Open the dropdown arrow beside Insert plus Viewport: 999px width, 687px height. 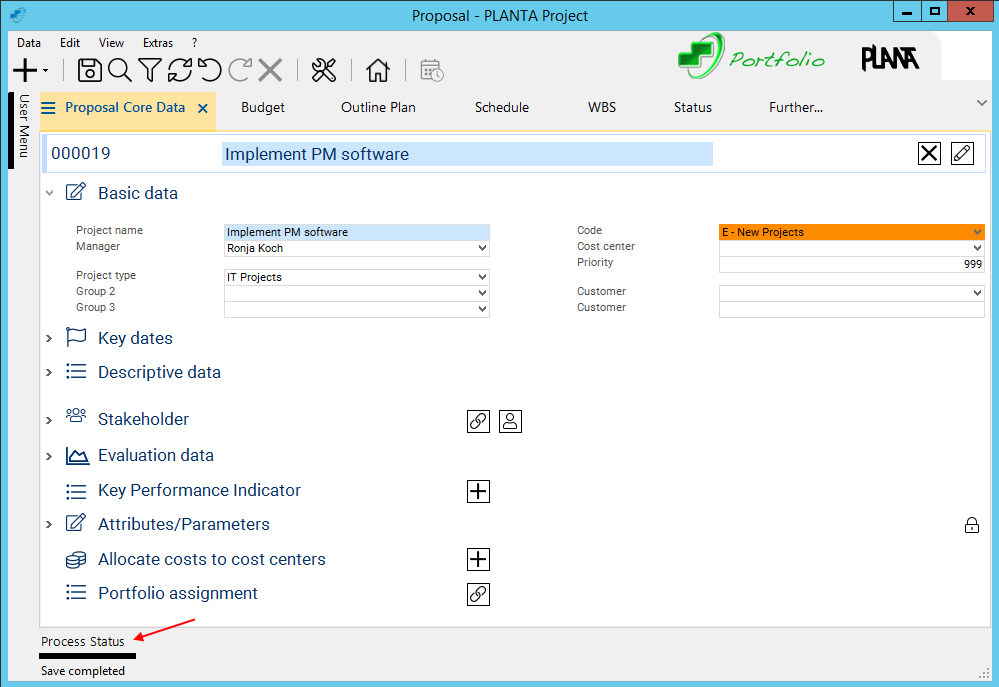[46, 71]
